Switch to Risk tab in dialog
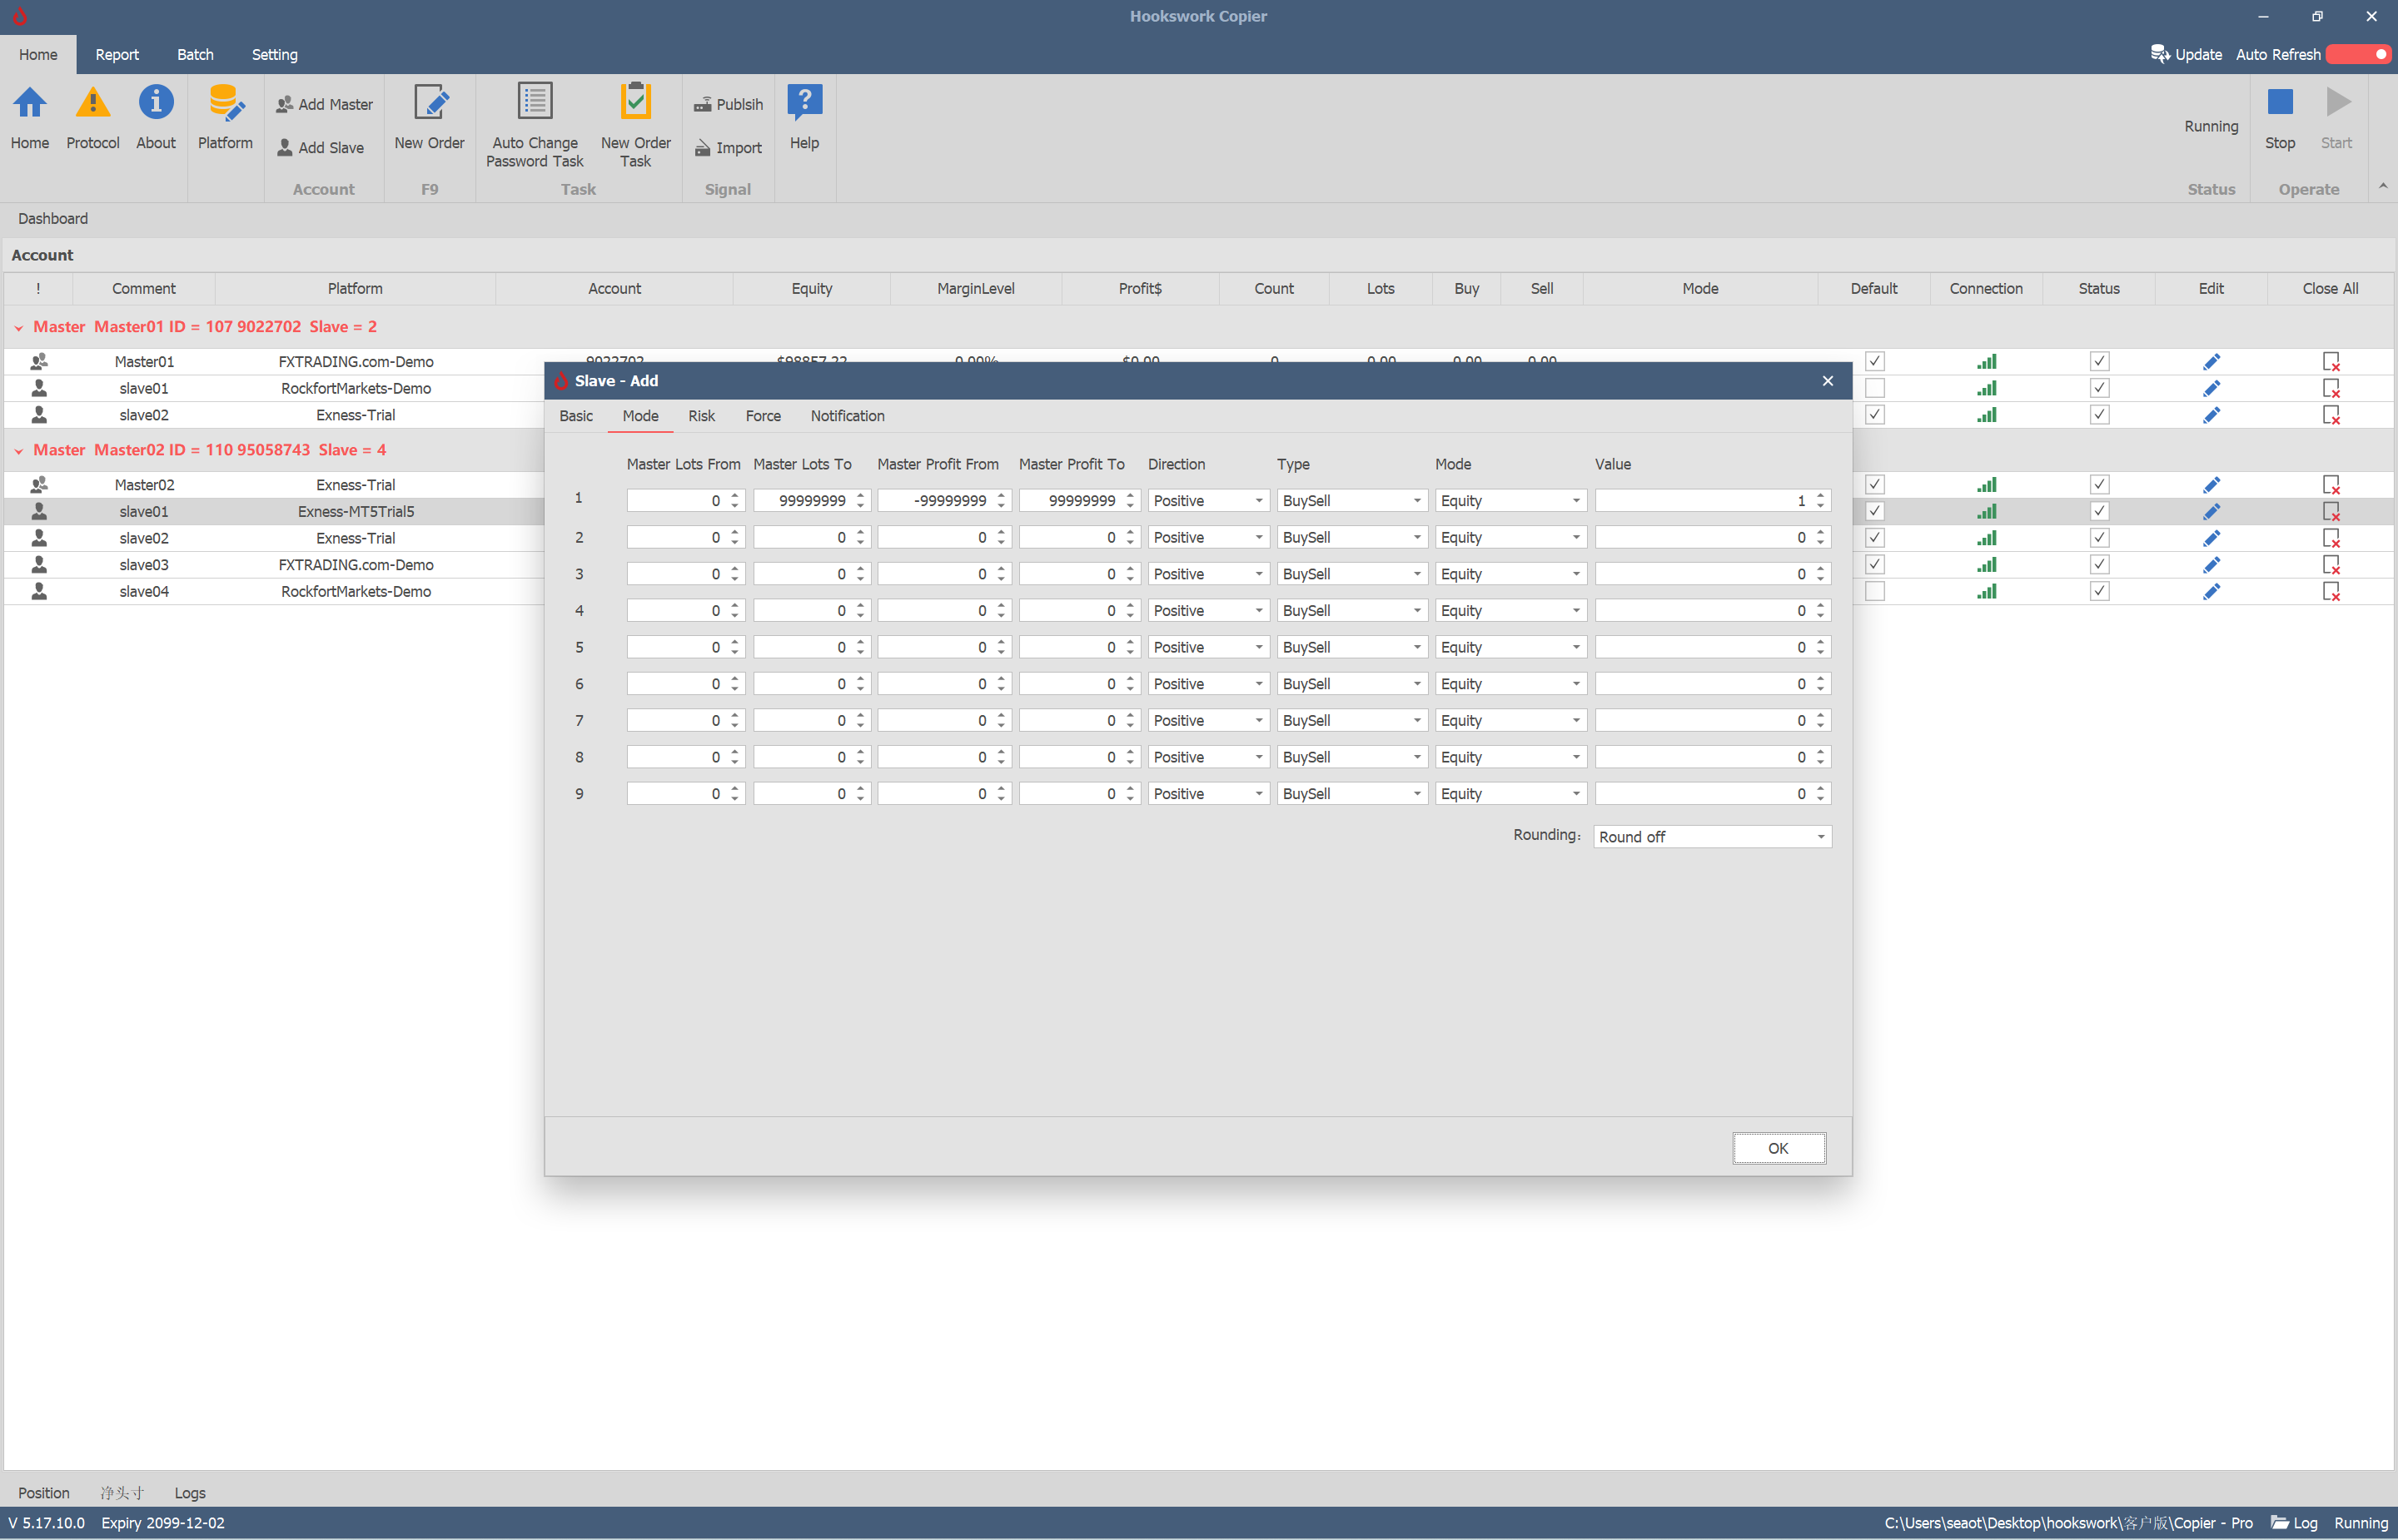Image resolution: width=2398 pixels, height=1540 pixels. pyautogui.click(x=701, y=416)
